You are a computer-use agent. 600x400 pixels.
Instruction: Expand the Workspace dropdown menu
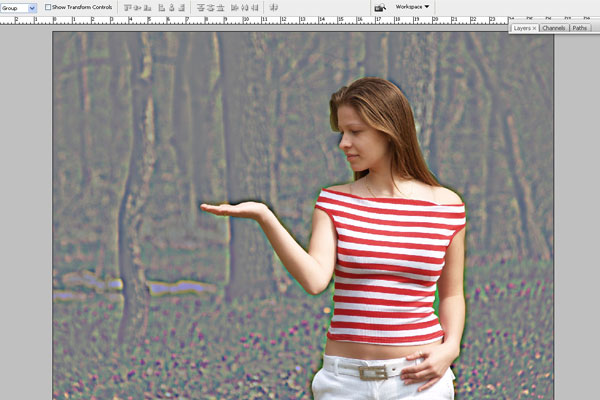coord(413,6)
